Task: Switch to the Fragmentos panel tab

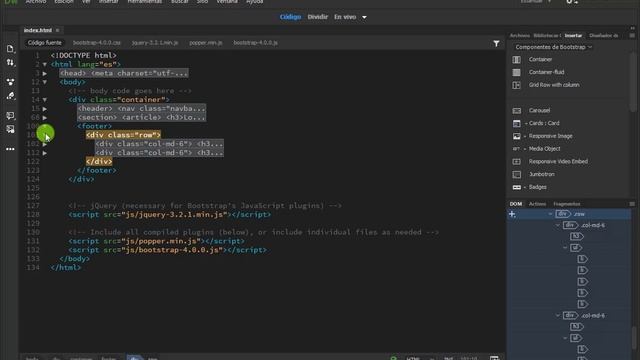Action: pos(567,204)
